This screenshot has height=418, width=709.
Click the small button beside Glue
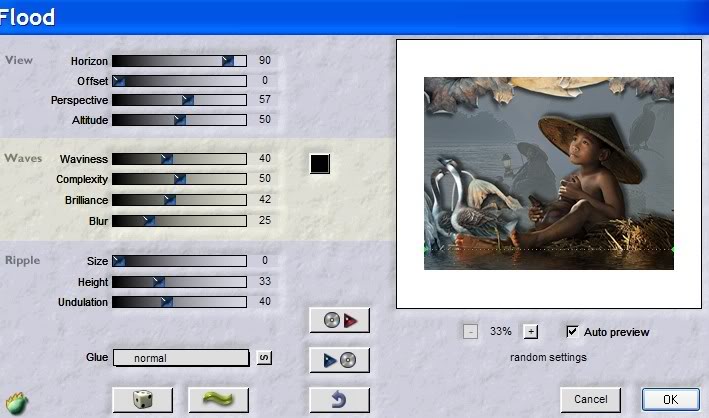264,358
